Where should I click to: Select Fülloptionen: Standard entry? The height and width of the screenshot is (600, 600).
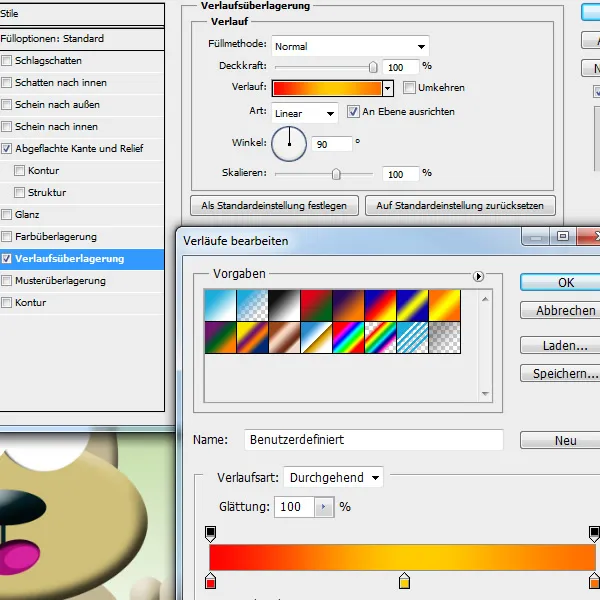click(82, 39)
